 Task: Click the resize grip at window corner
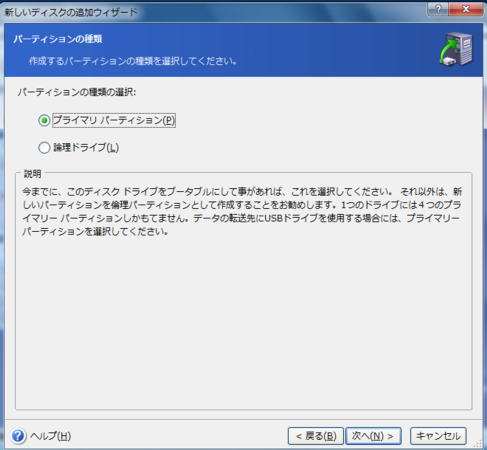[478, 444]
